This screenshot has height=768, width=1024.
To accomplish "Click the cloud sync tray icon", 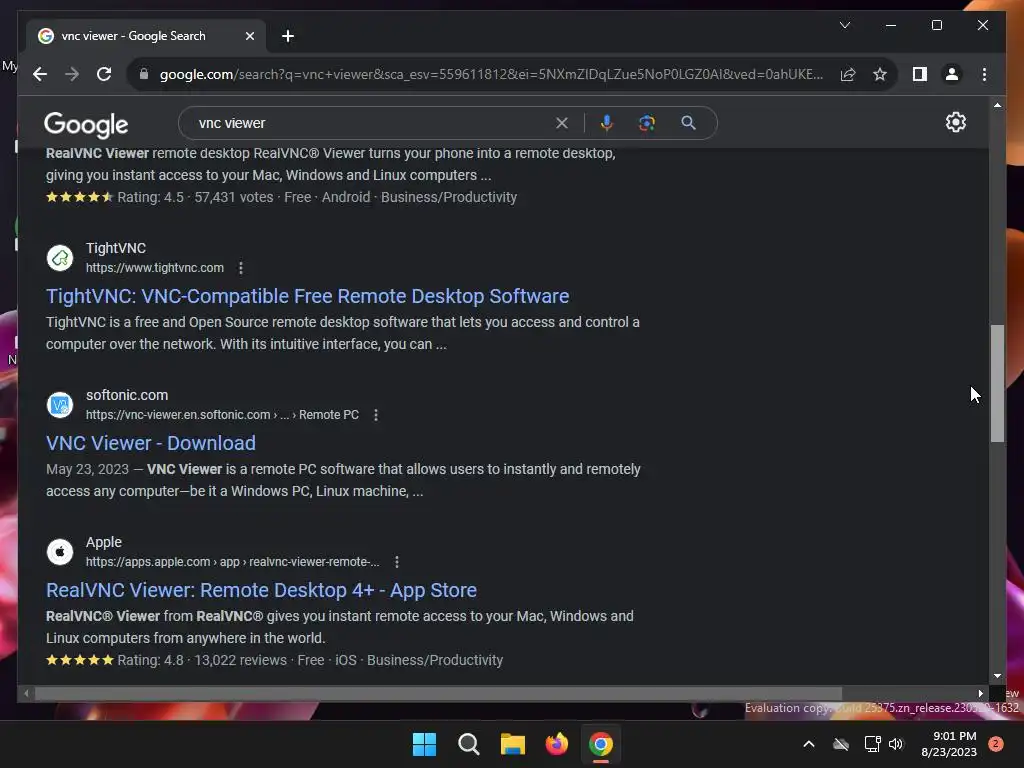I will (841, 744).
